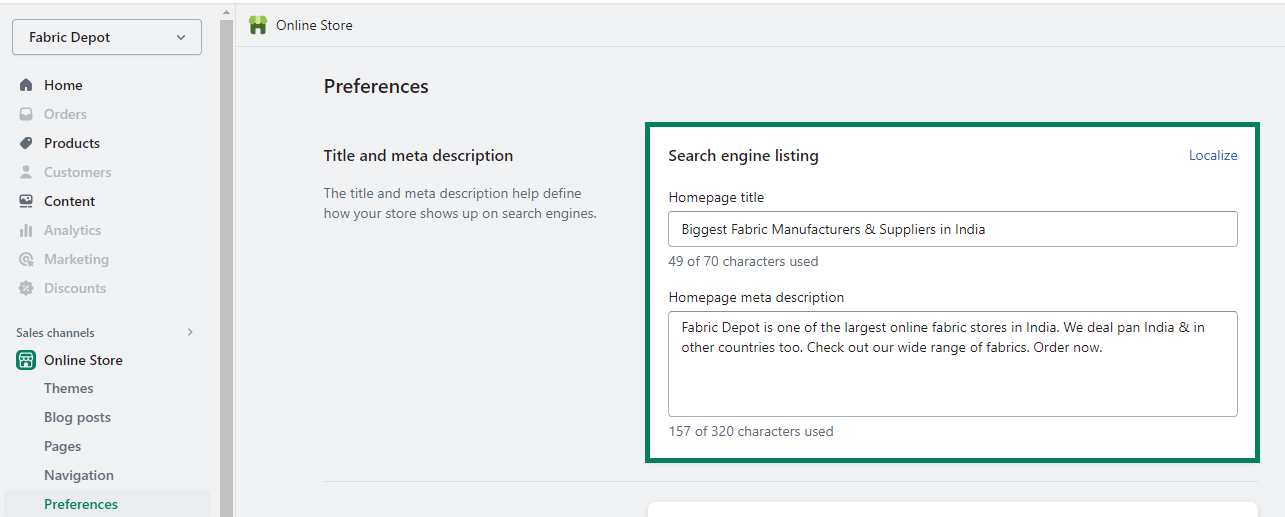1285x517 pixels.
Task: Click the Customers person icon
Action: pos(26,172)
